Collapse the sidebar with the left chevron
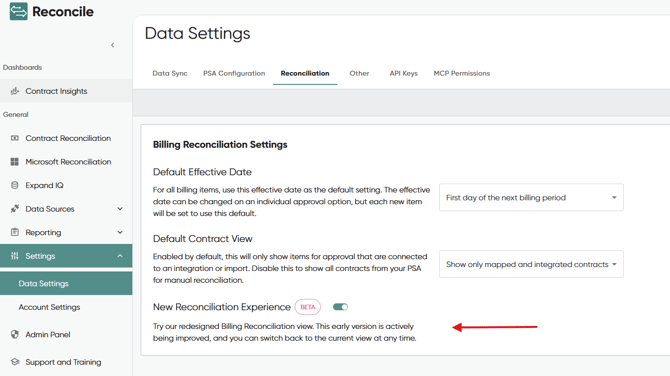670x376 pixels. (x=112, y=45)
